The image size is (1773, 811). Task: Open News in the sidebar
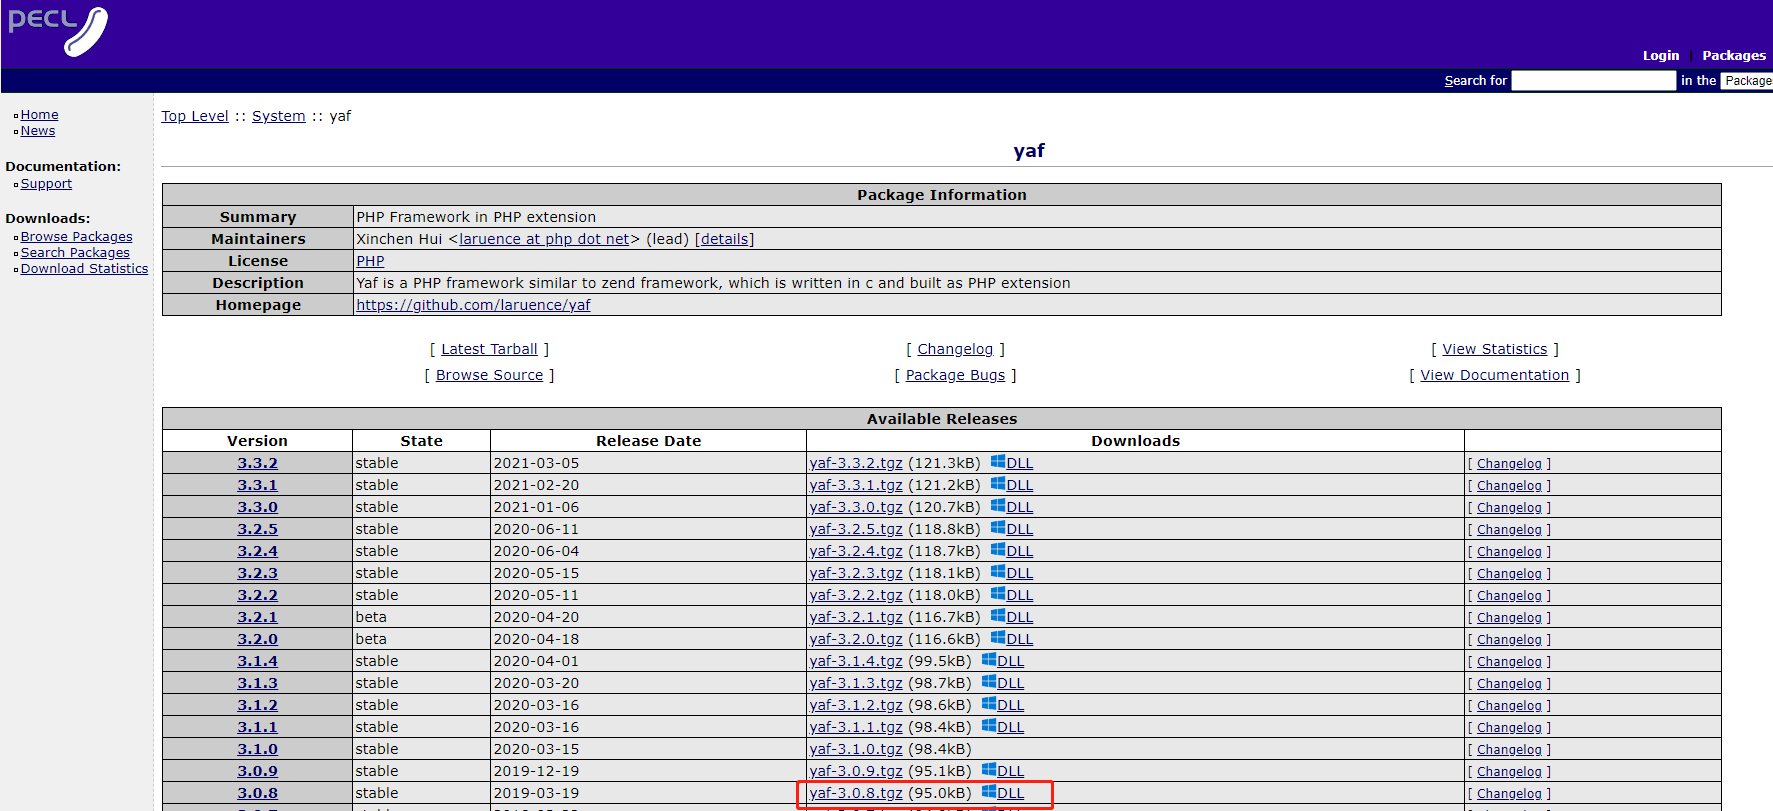tap(38, 131)
